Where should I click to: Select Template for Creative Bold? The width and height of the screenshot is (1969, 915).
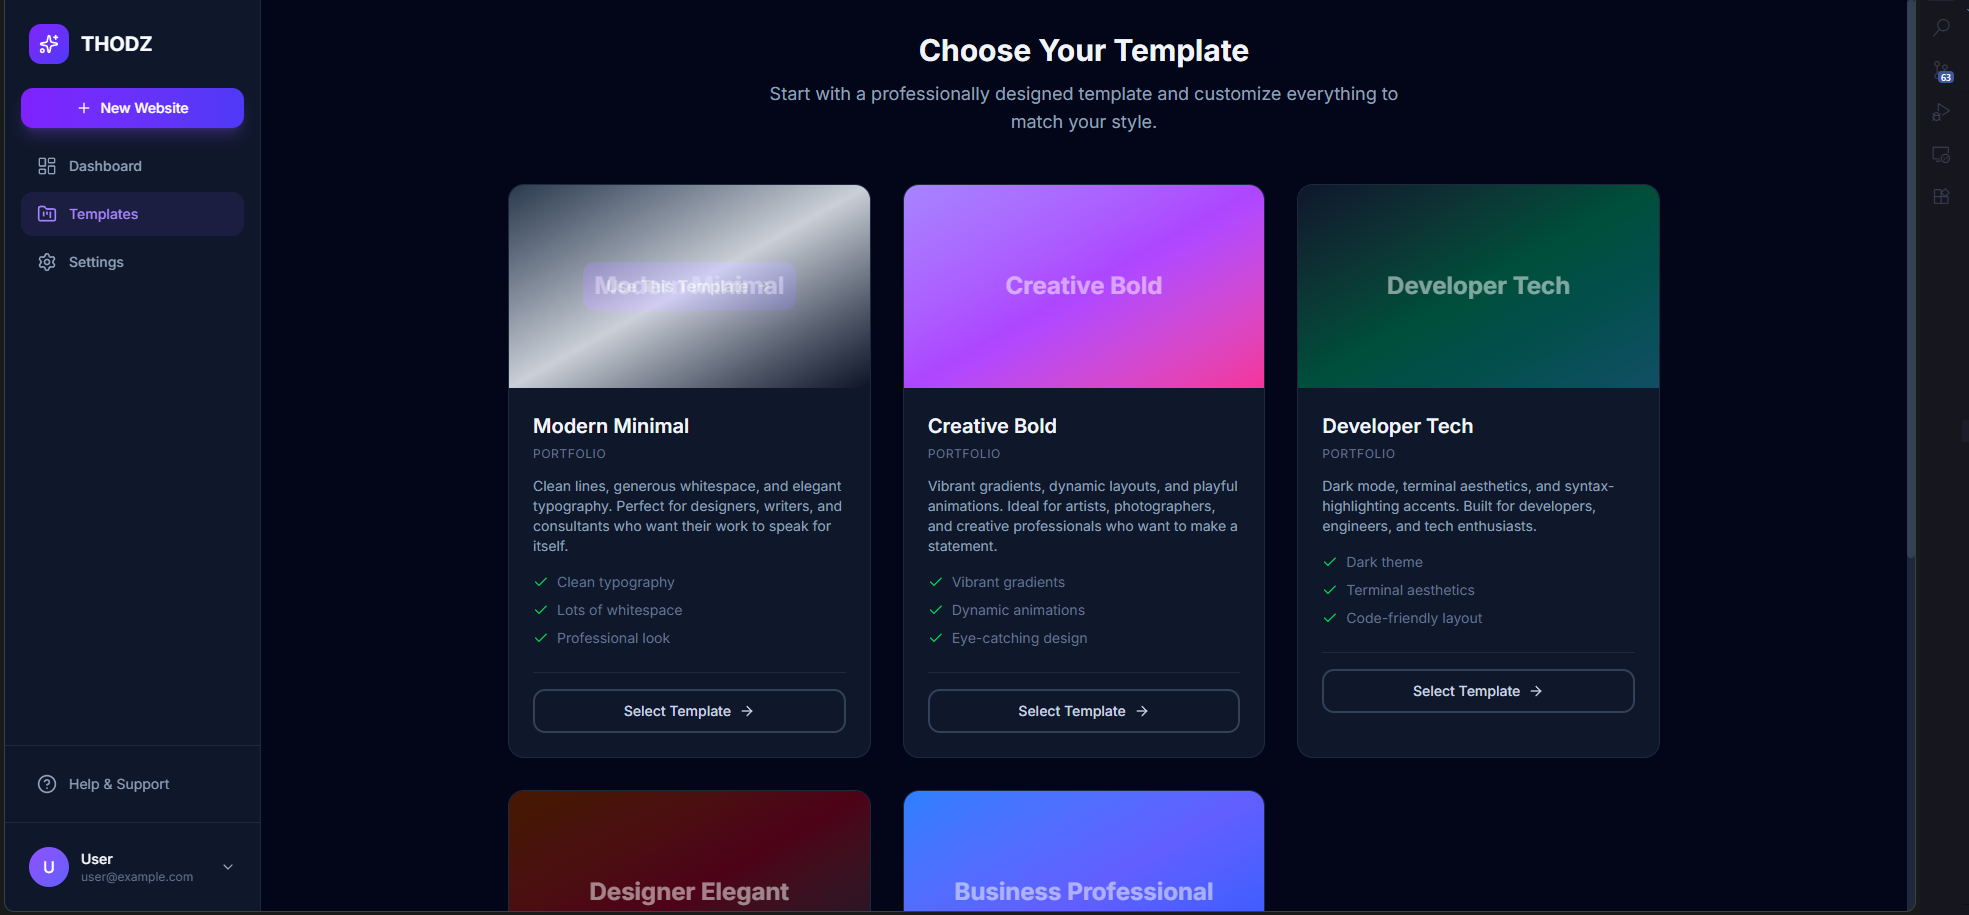tap(1084, 711)
